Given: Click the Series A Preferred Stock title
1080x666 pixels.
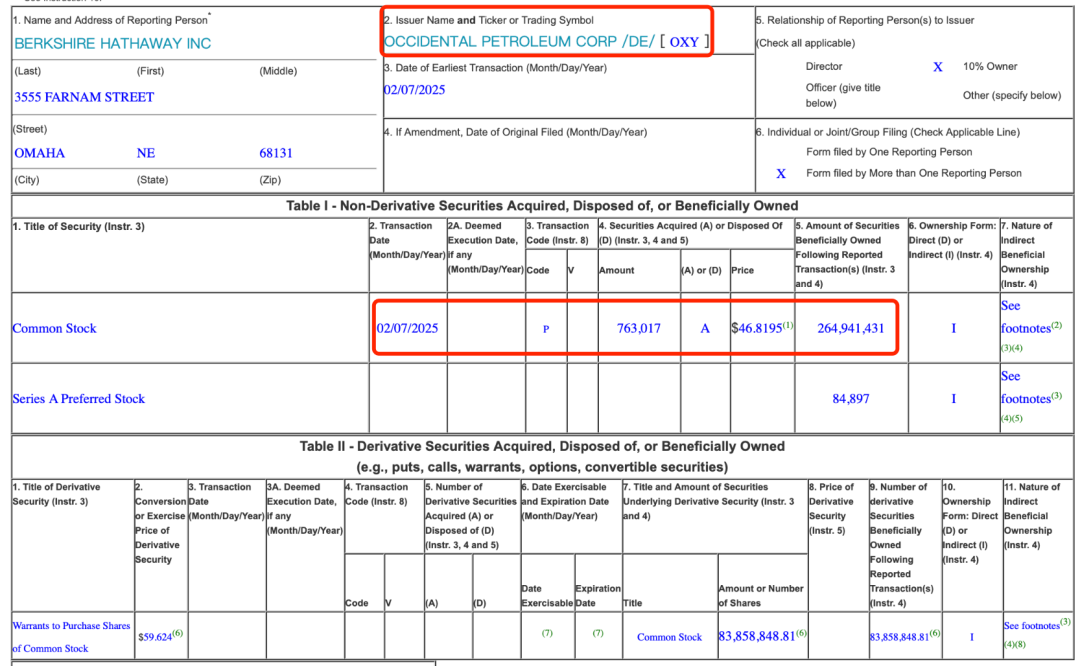Looking at the screenshot, I should [79, 399].
